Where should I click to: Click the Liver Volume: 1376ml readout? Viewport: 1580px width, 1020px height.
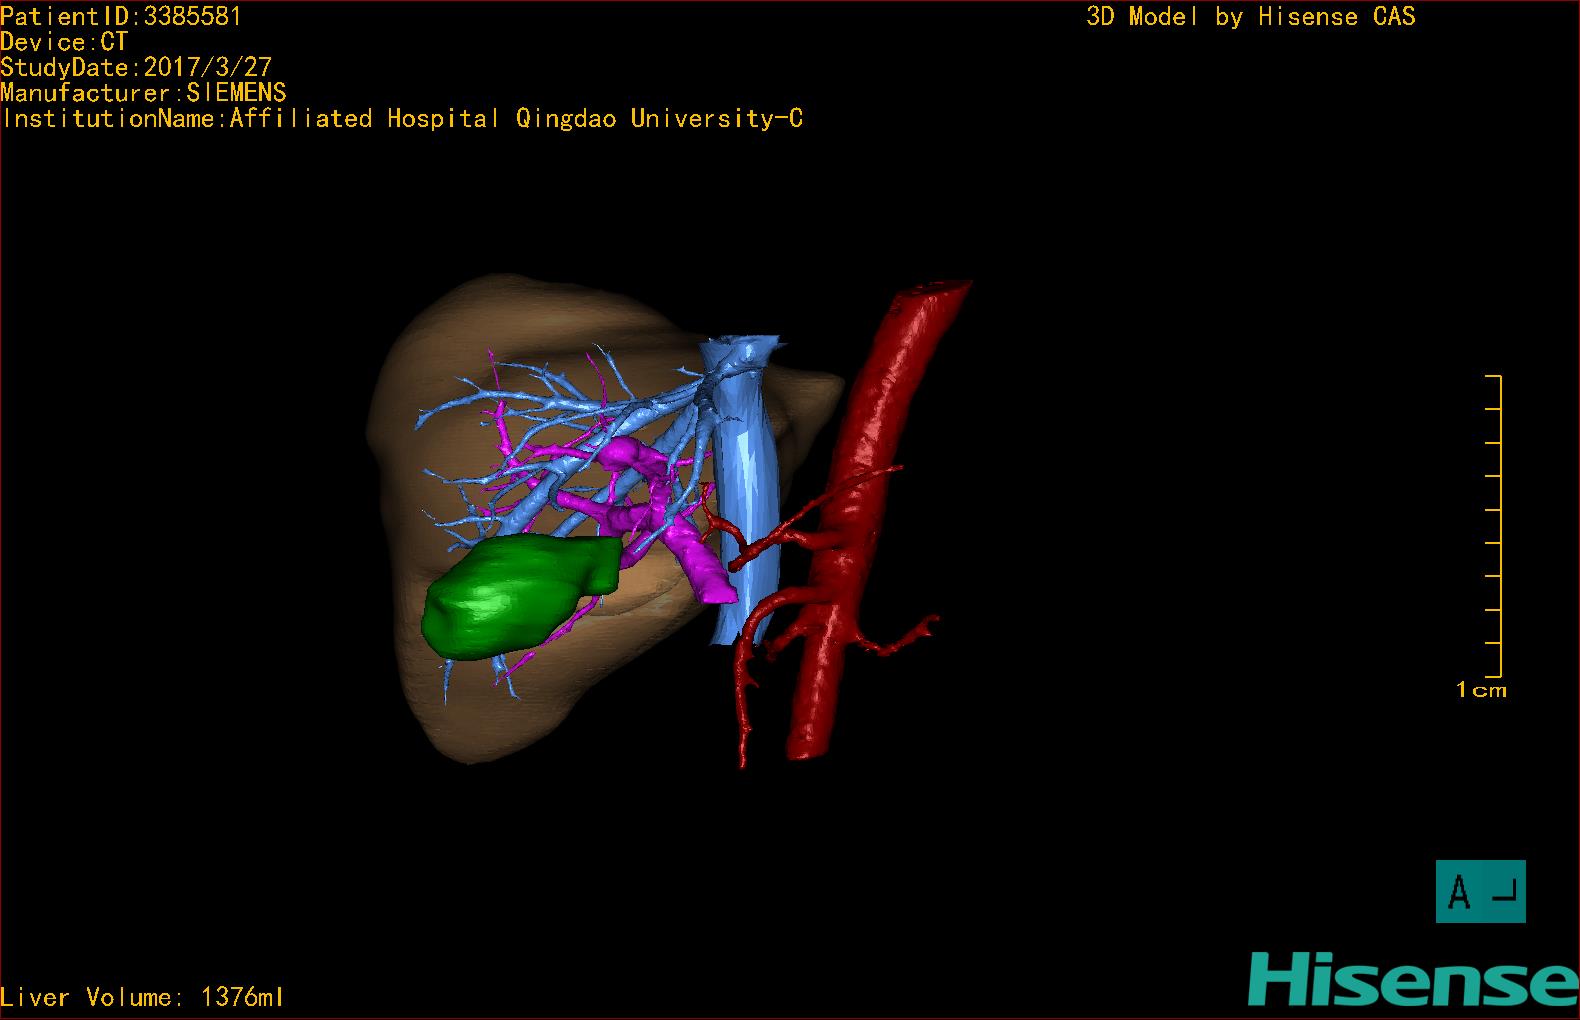click(142, 997)
